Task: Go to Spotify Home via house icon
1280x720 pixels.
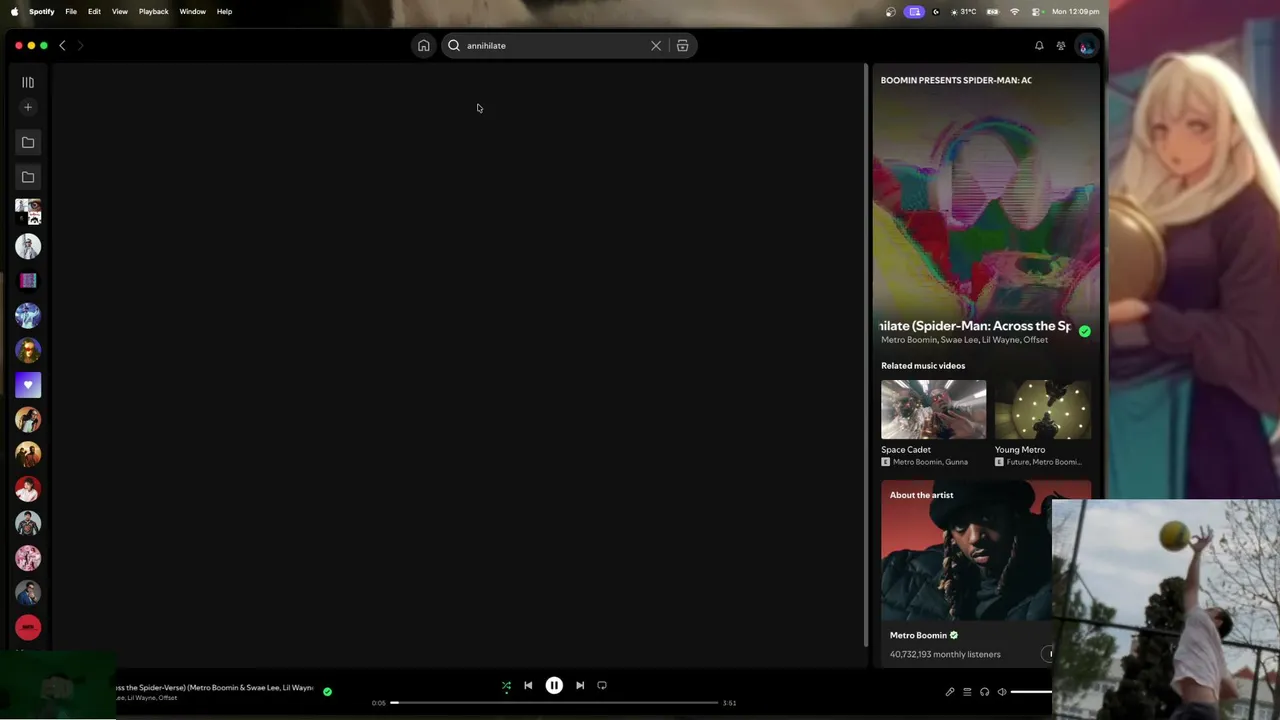Action: (x=424, y=45)
